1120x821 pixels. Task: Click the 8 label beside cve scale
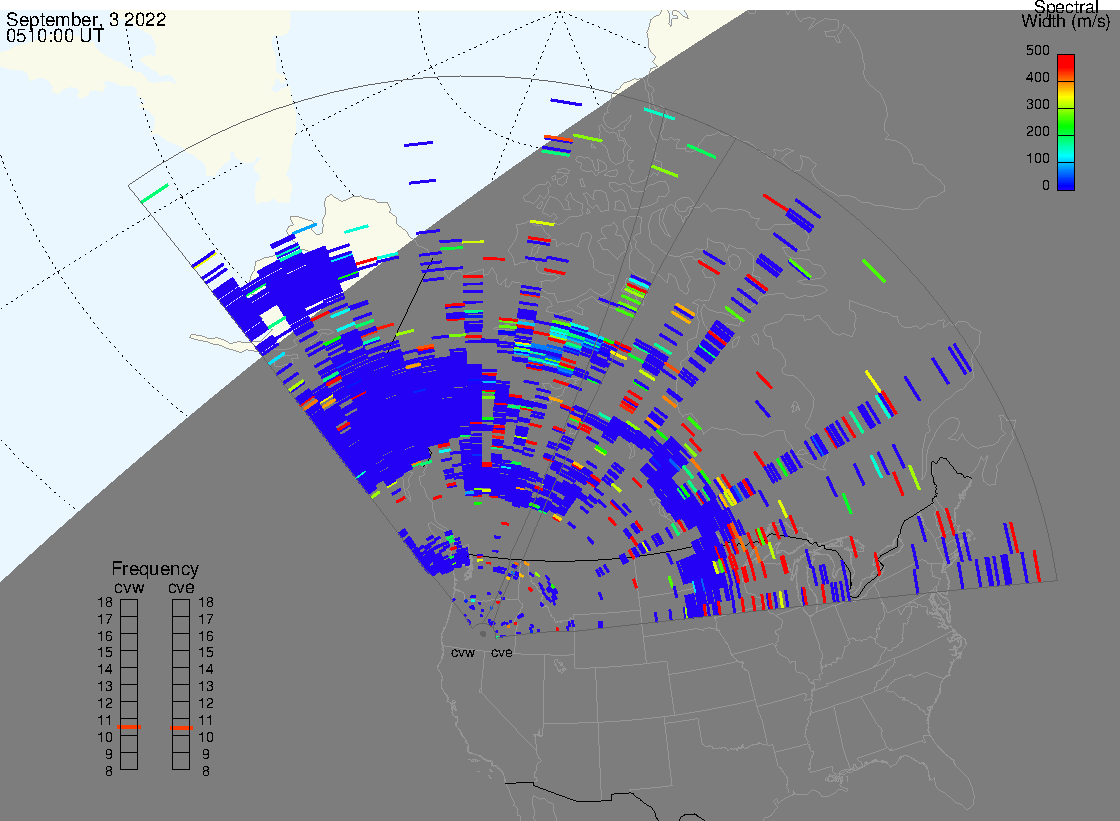[206, 771]
